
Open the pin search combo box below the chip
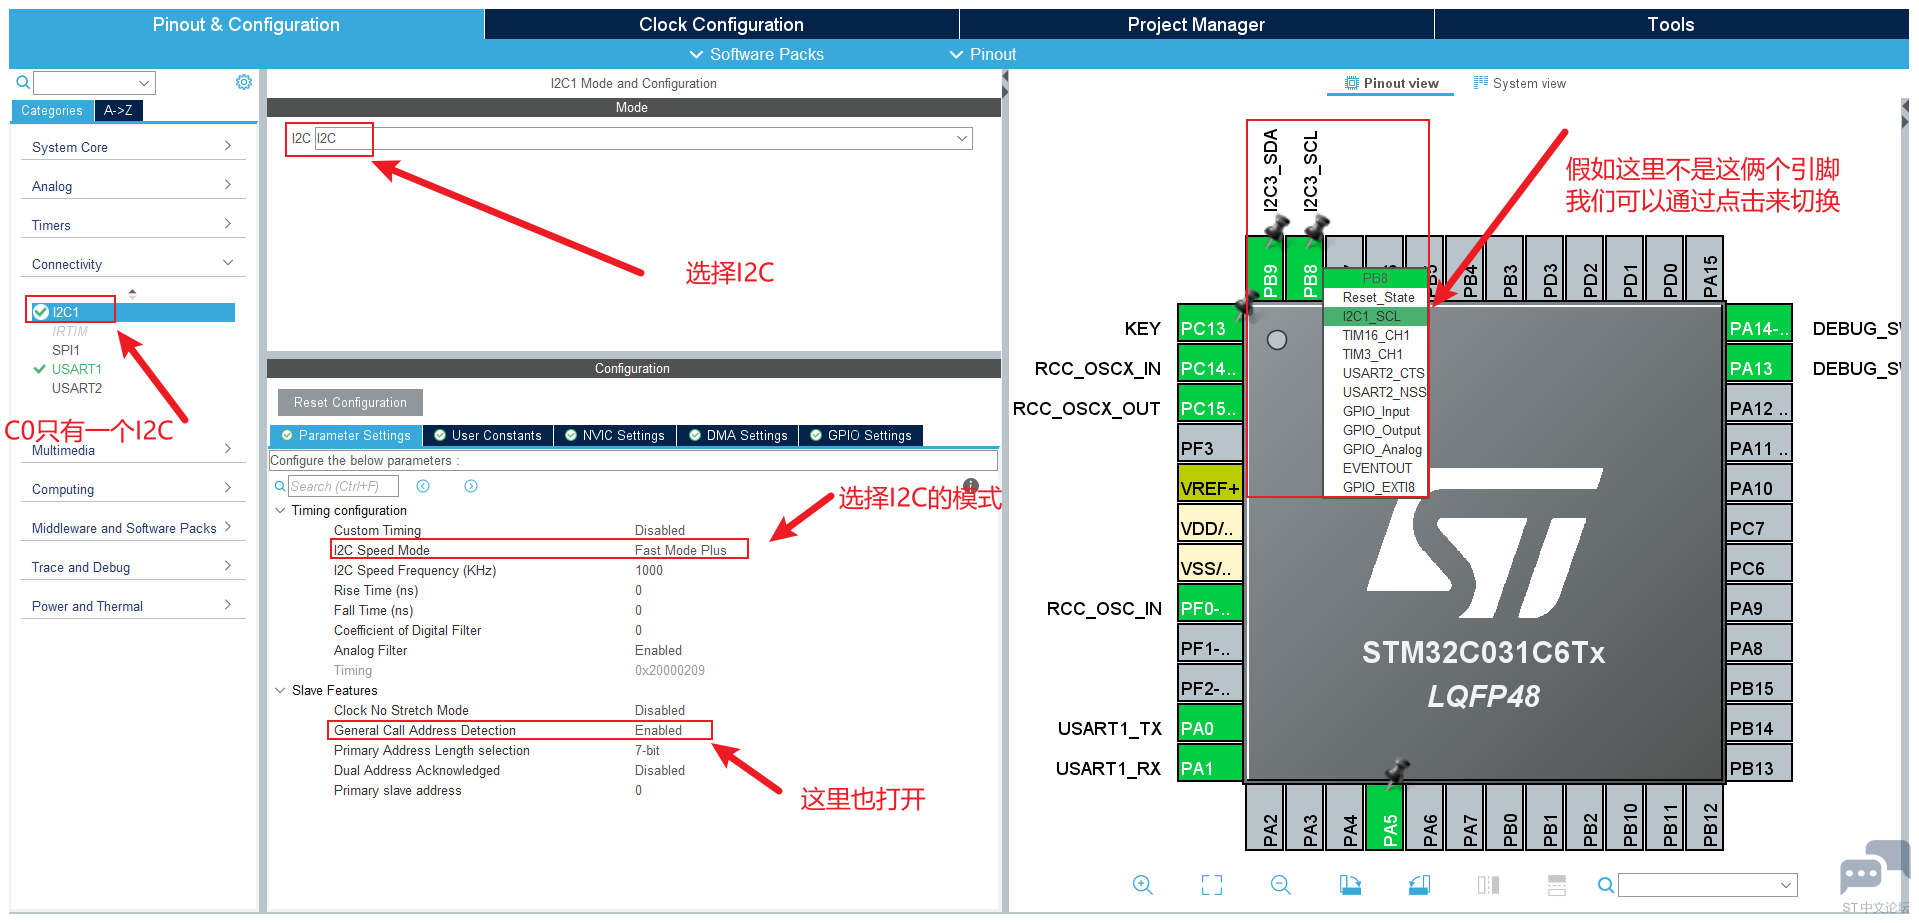(1707, 885)
